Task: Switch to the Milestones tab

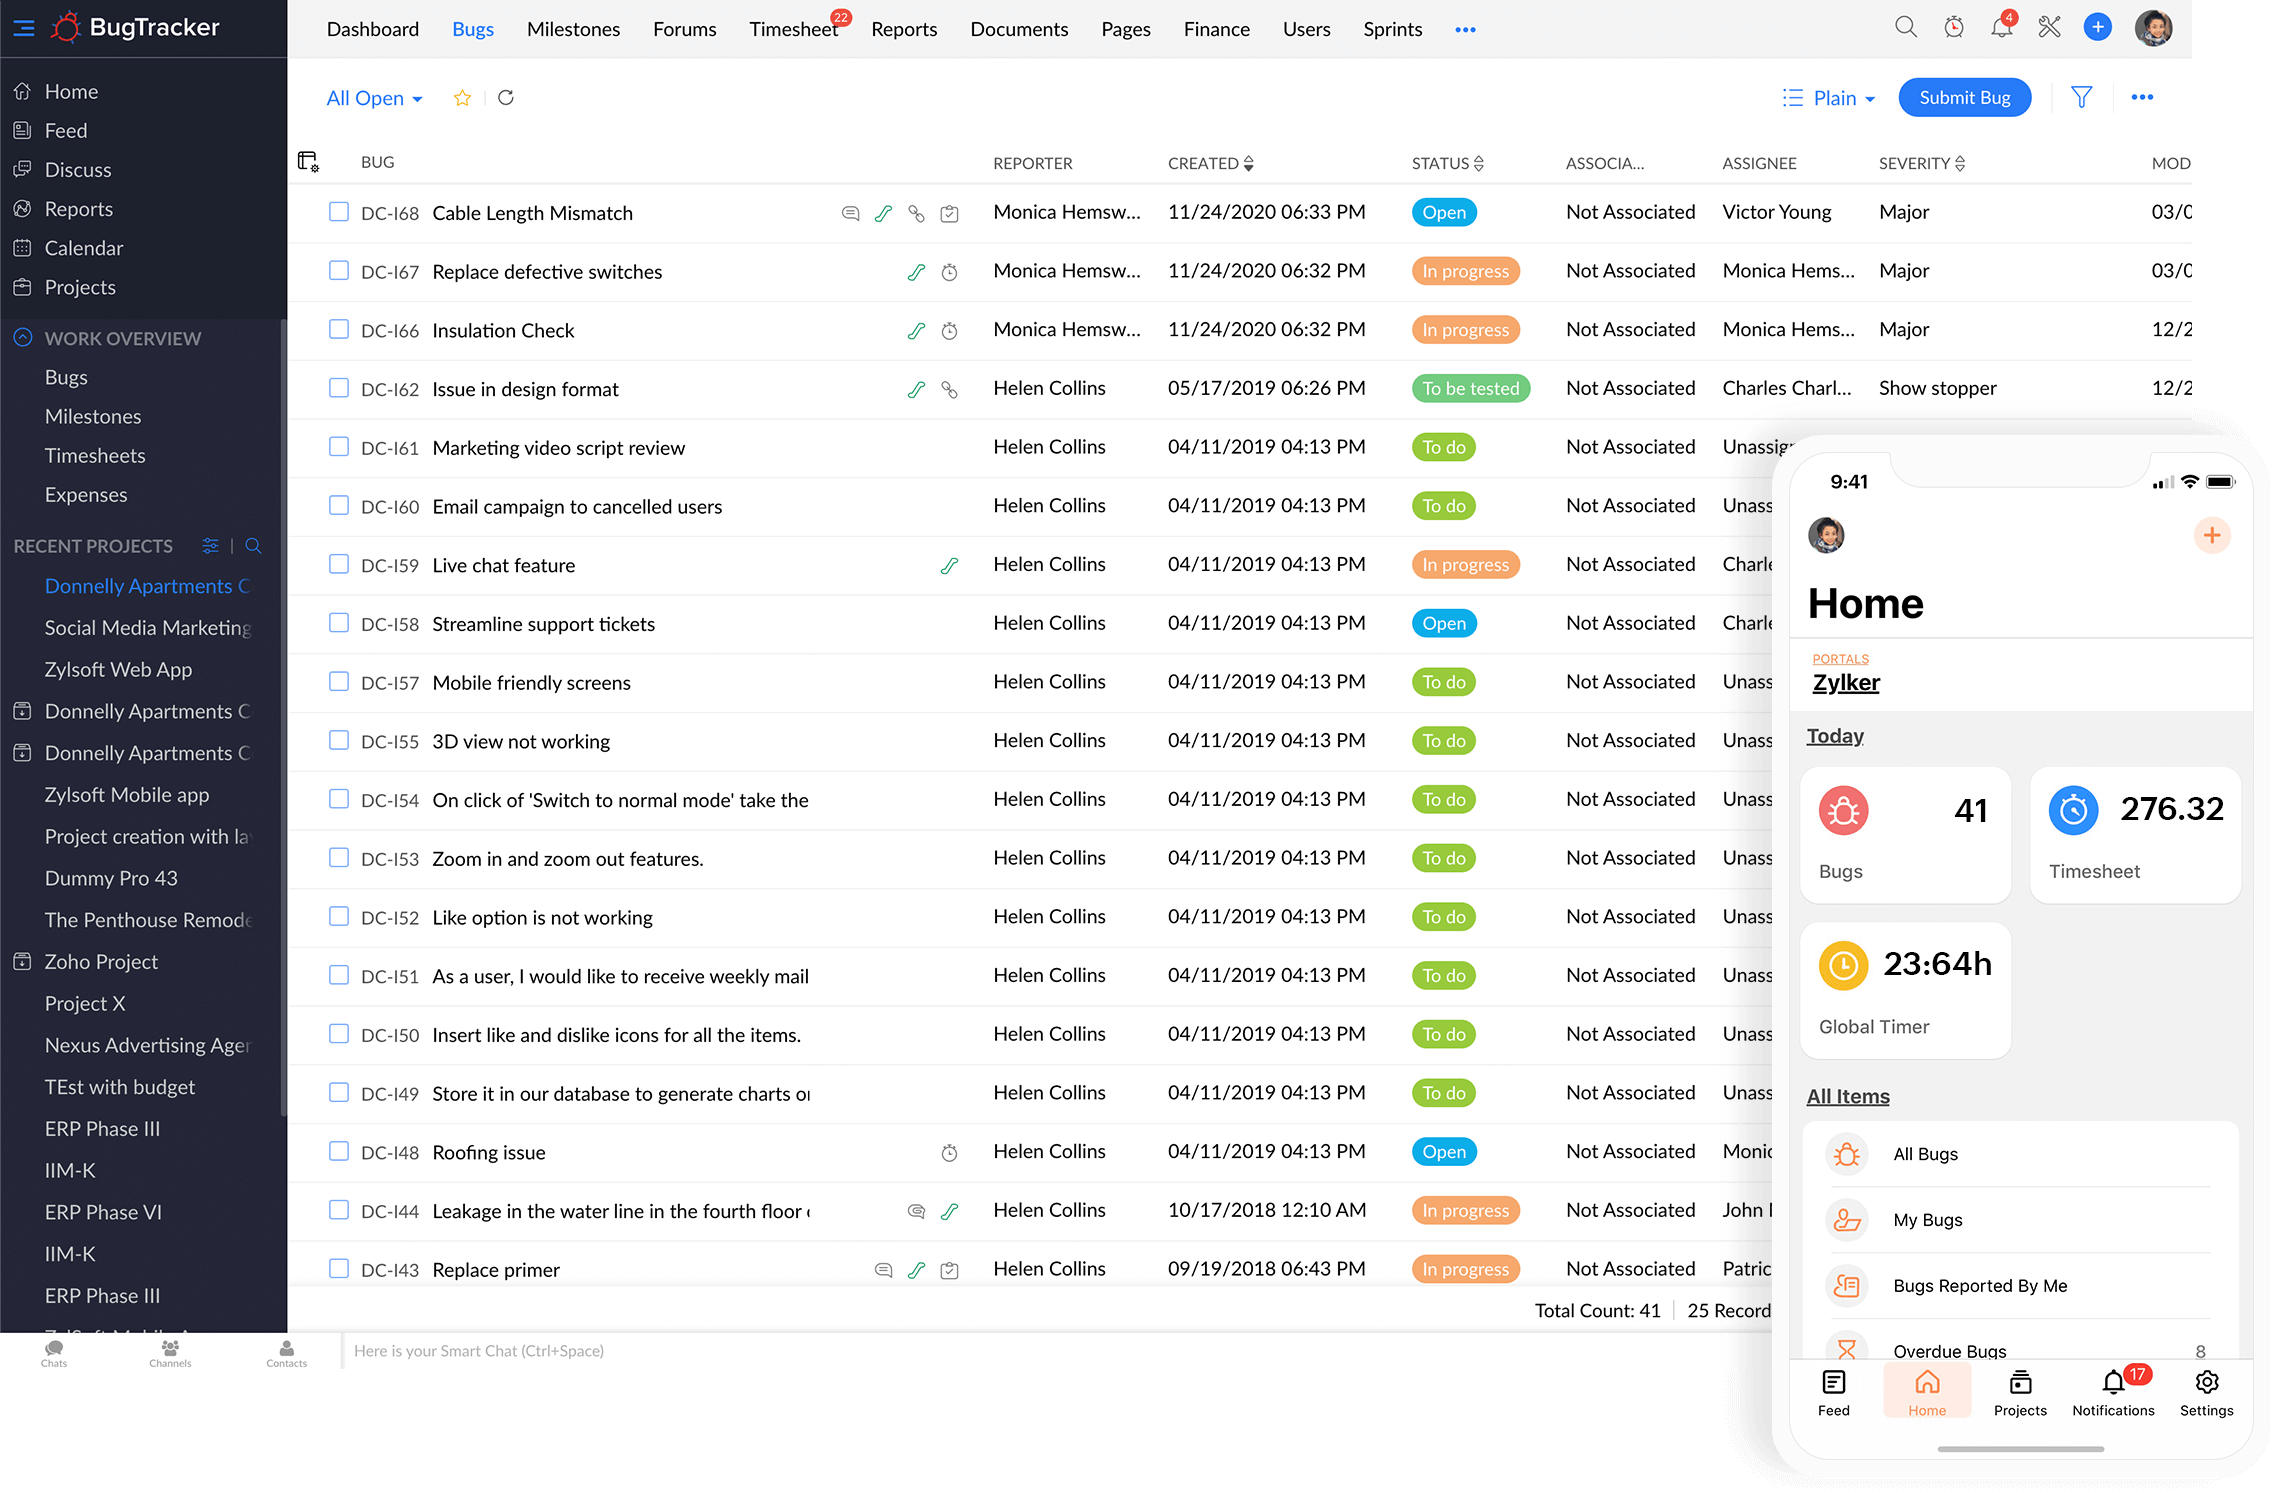Action: tap(573, 29)
